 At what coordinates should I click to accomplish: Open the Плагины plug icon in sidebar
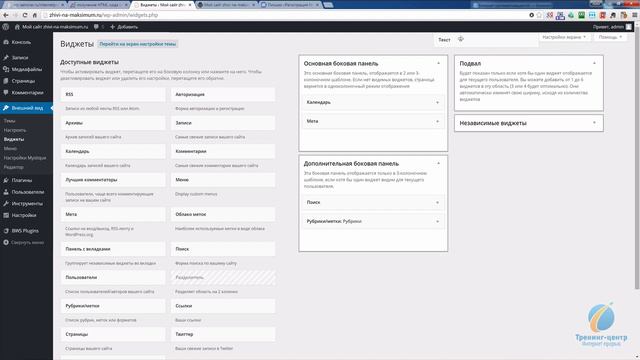(x=6, y=180)
